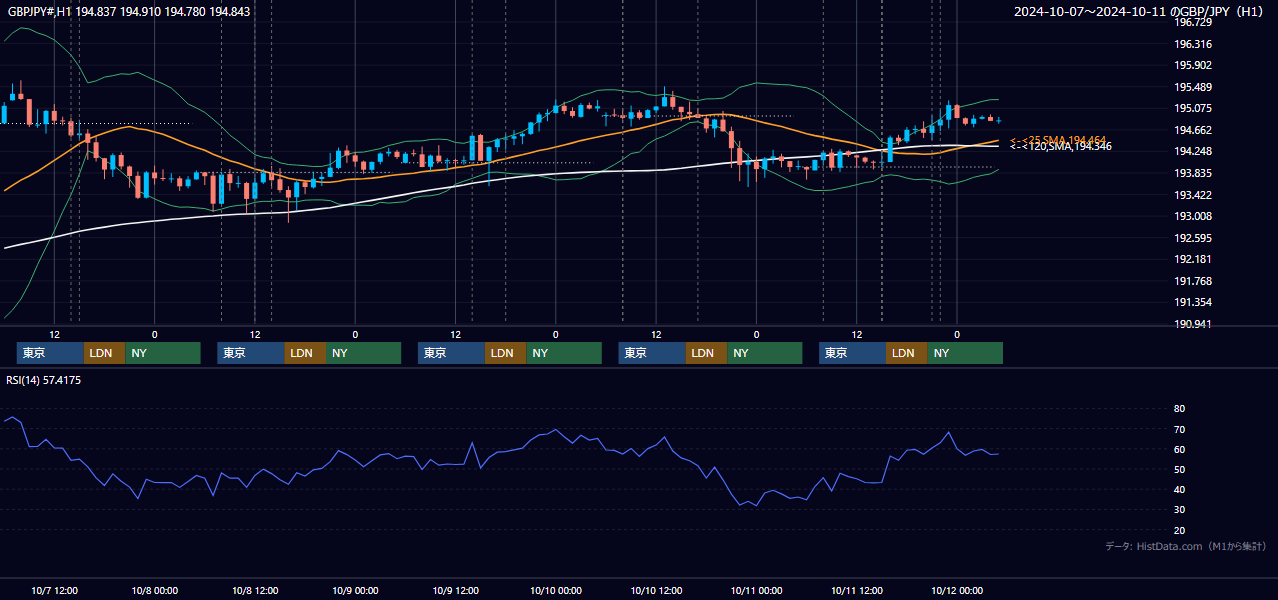Select the 10/8 NY session block
1278x600 pixels.
coord(363,353)
